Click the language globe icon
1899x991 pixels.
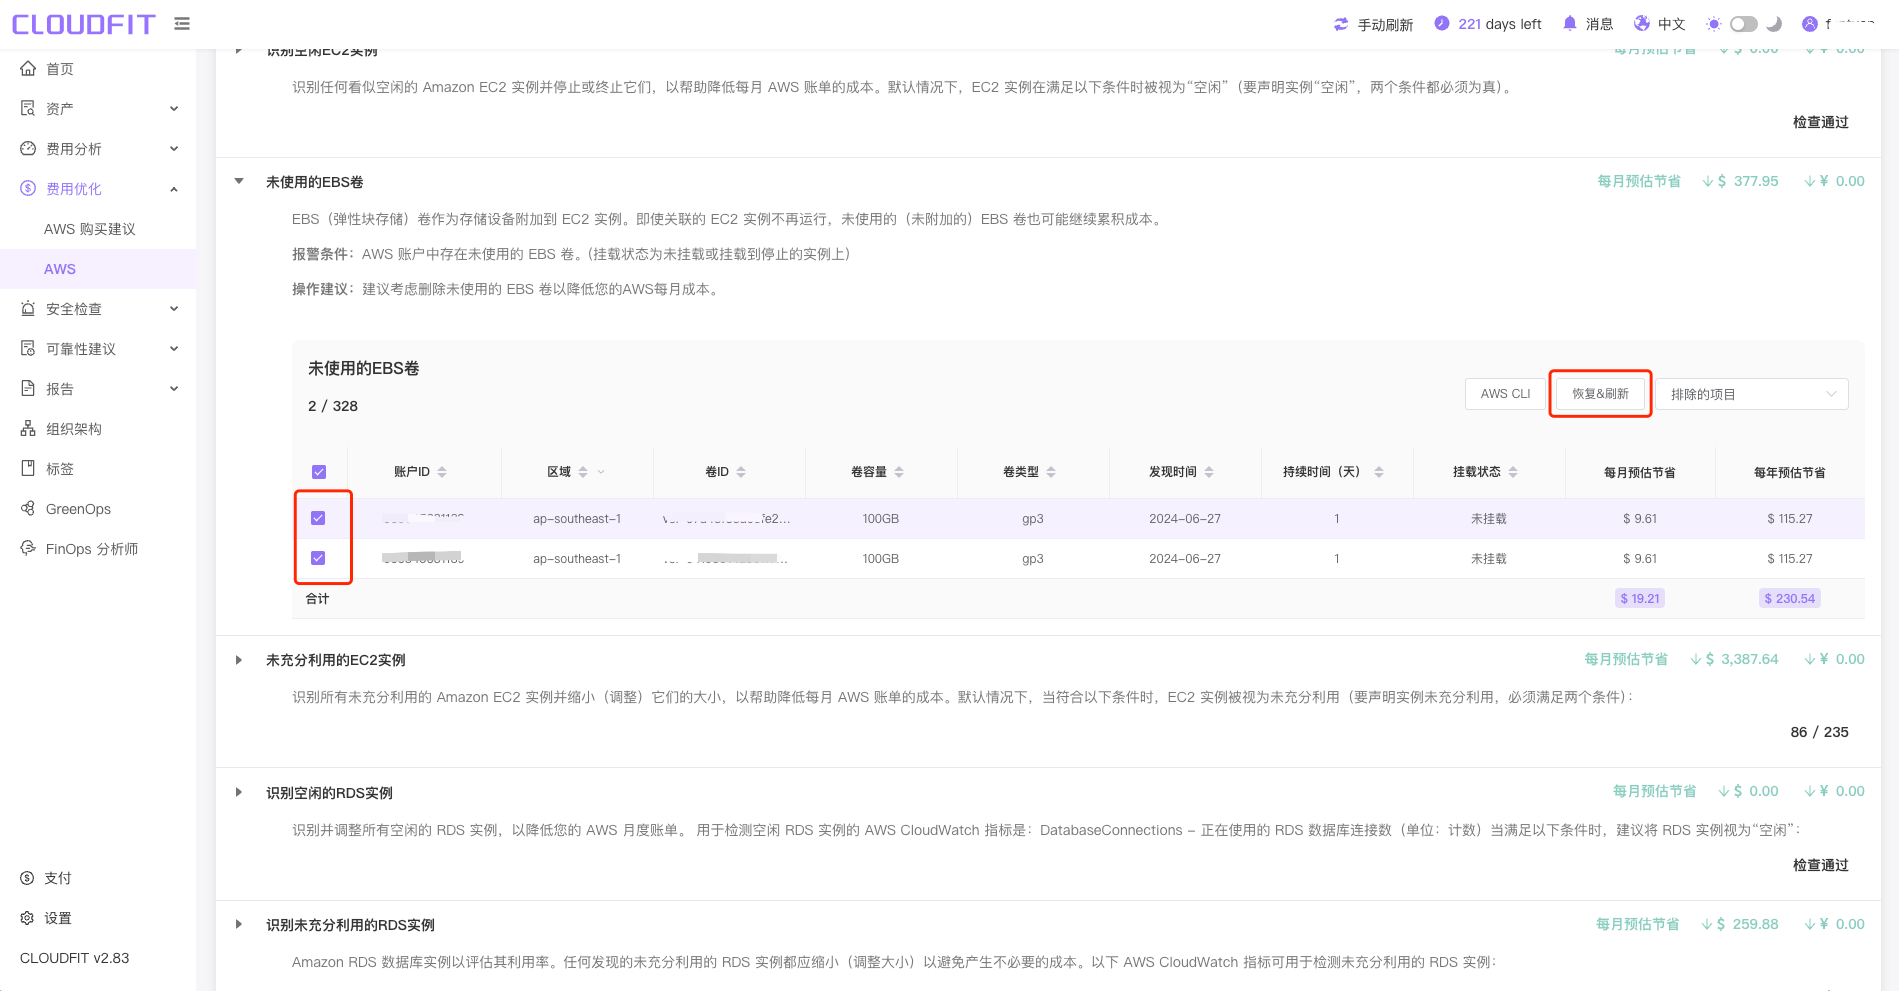1642,23
